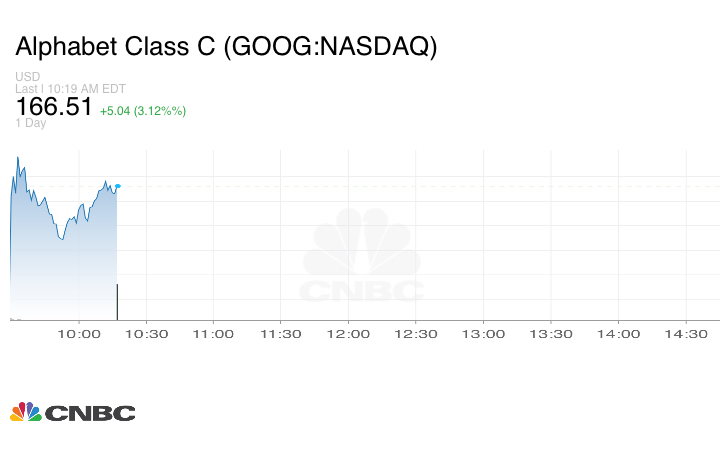This screenshot has width=720, height=450.
Task: Click the 12:30 time axis label
Action: tap(416, 334)
